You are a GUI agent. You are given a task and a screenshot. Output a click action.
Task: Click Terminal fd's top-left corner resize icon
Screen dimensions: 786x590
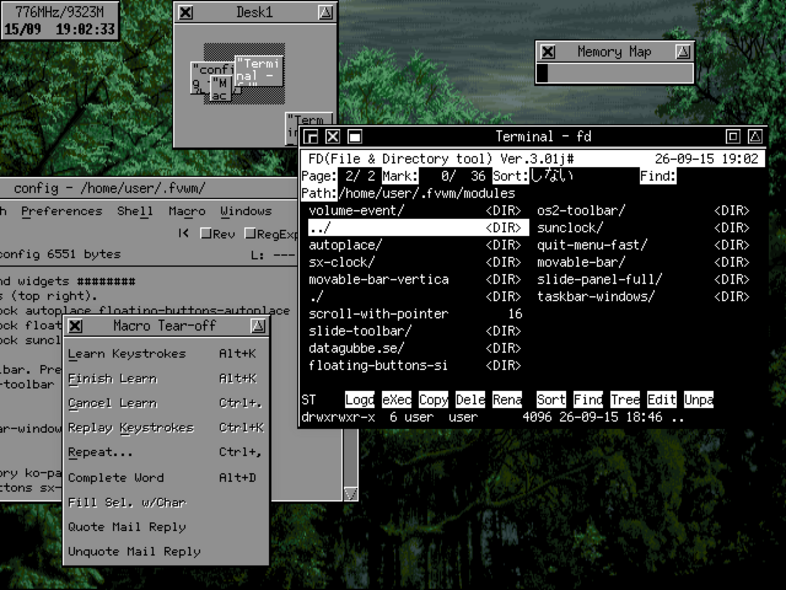coord(311,136)
